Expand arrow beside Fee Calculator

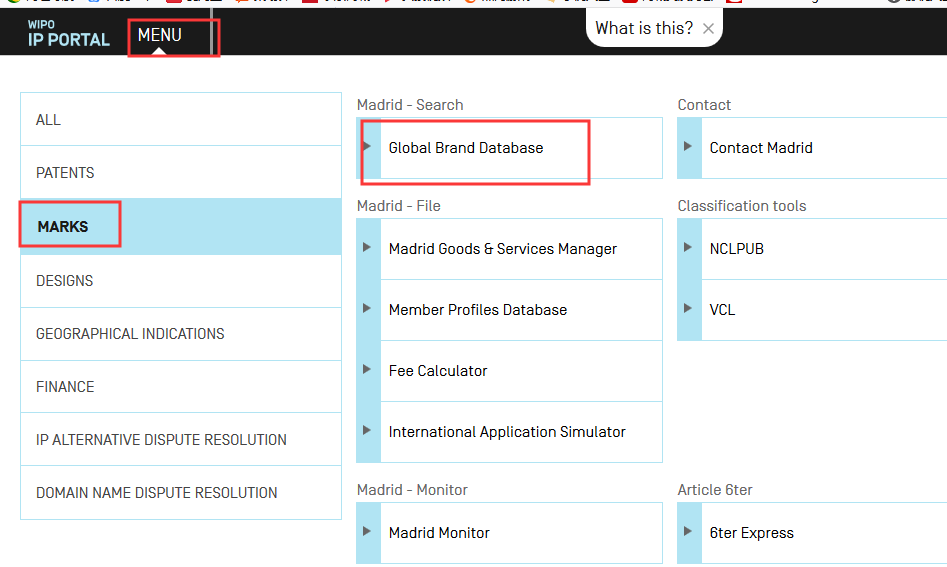(367, 369)
